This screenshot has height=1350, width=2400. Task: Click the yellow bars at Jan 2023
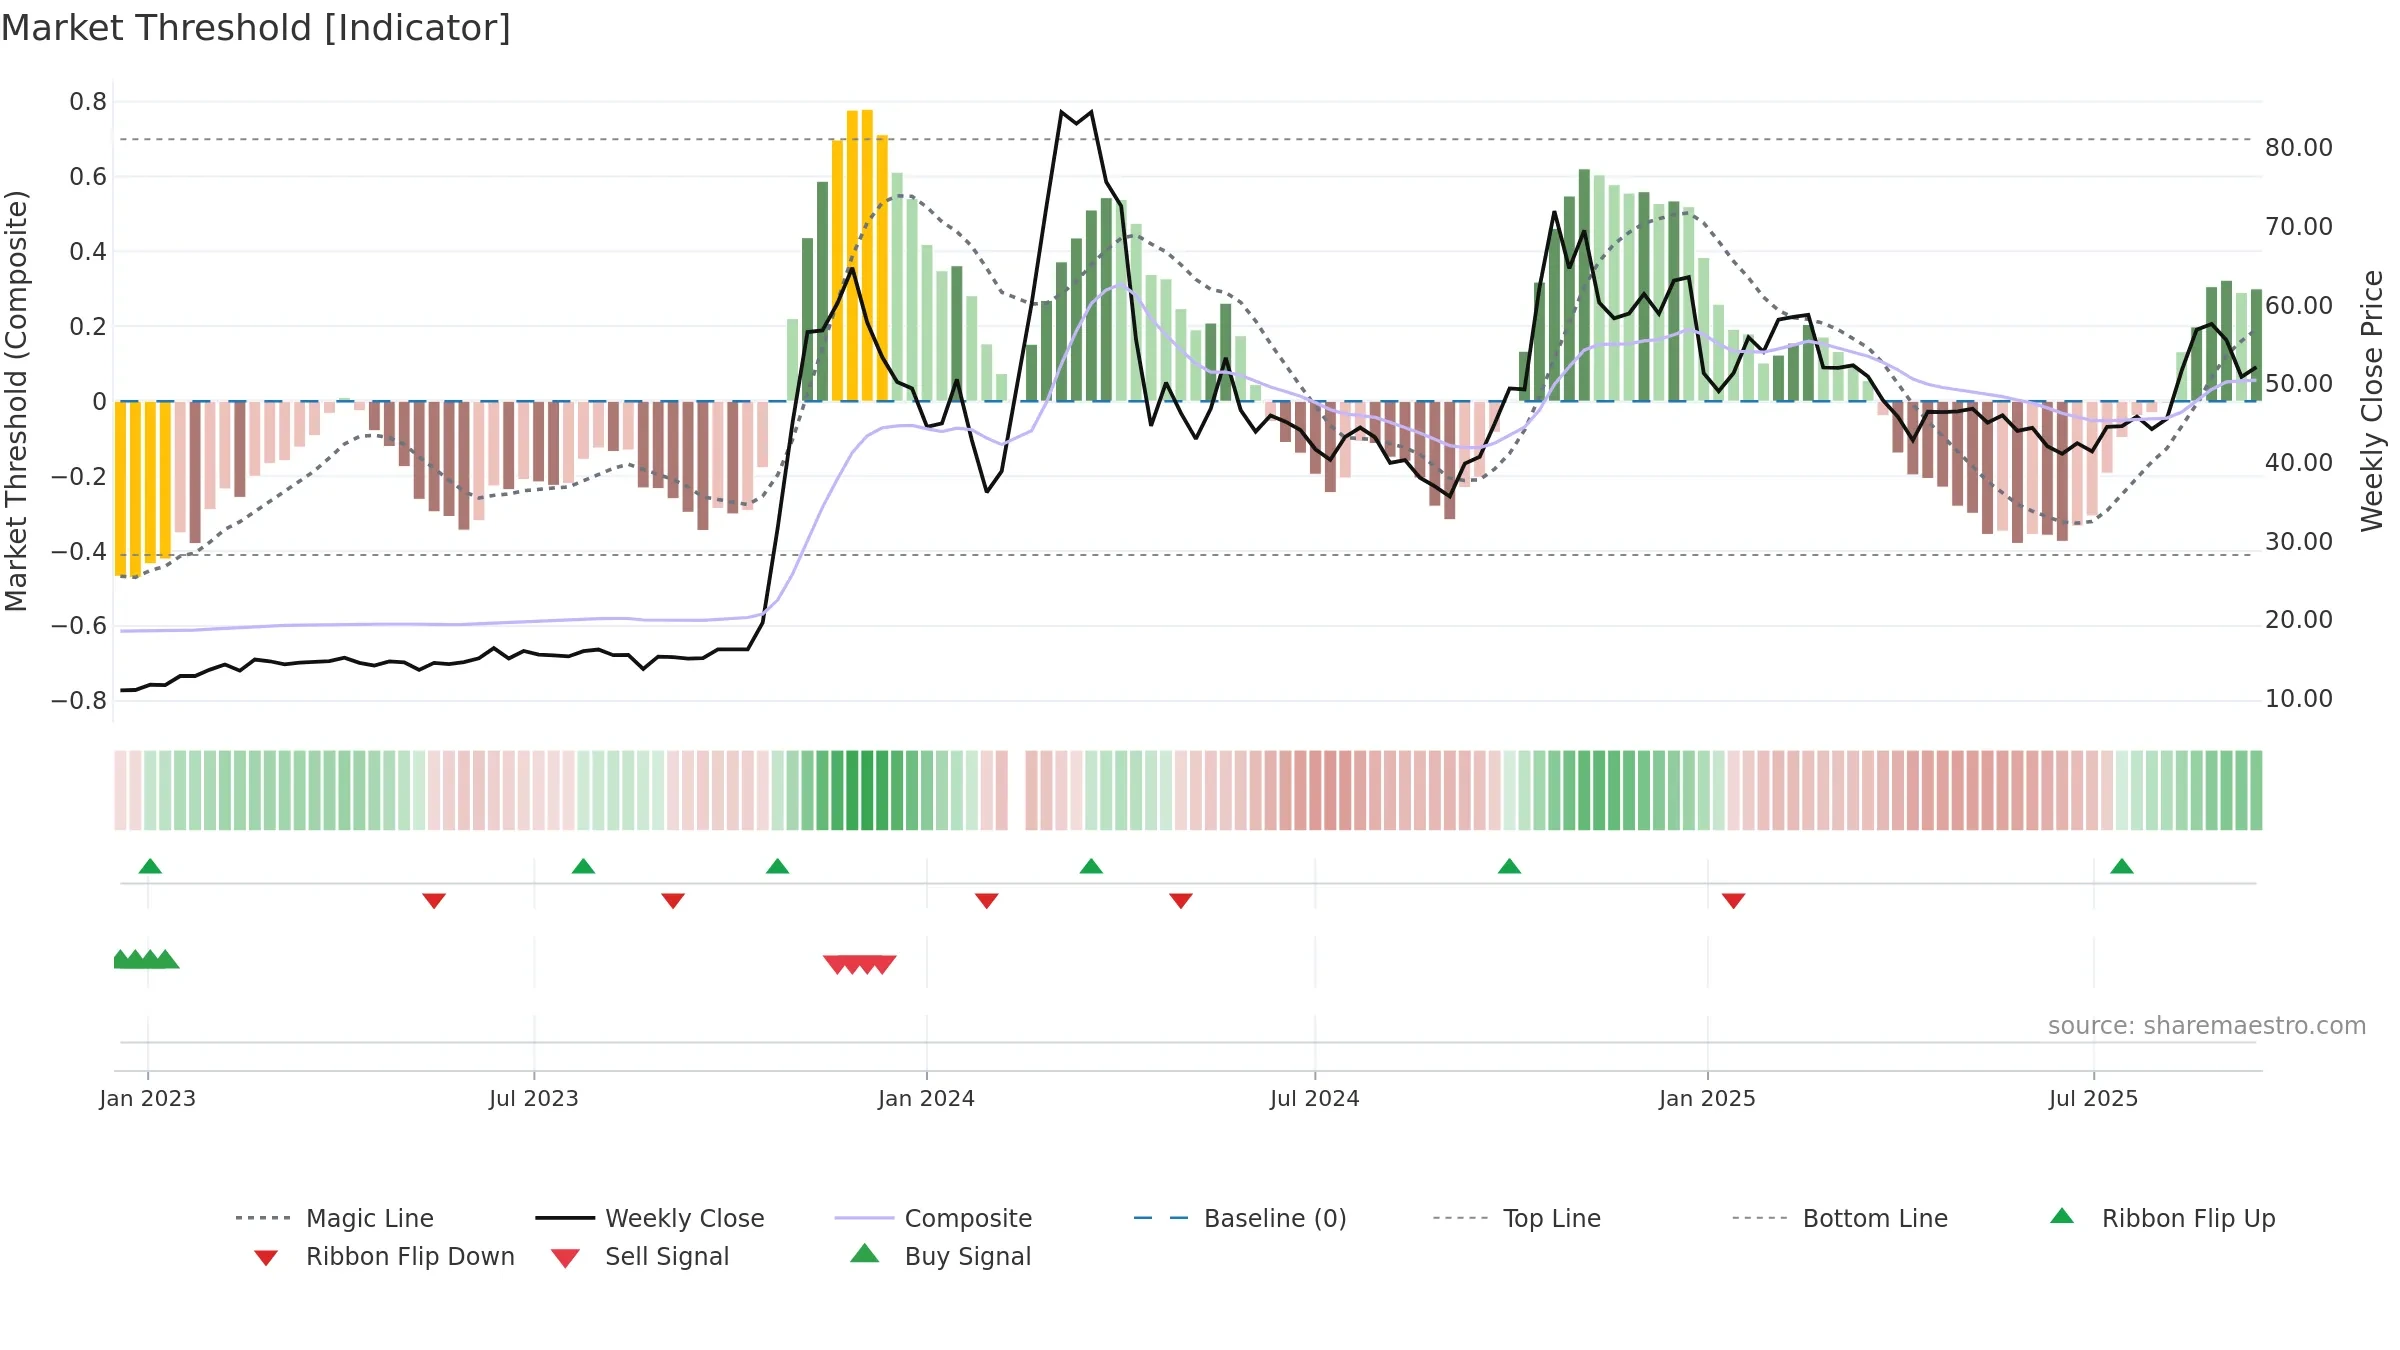[x=142, y=488]
